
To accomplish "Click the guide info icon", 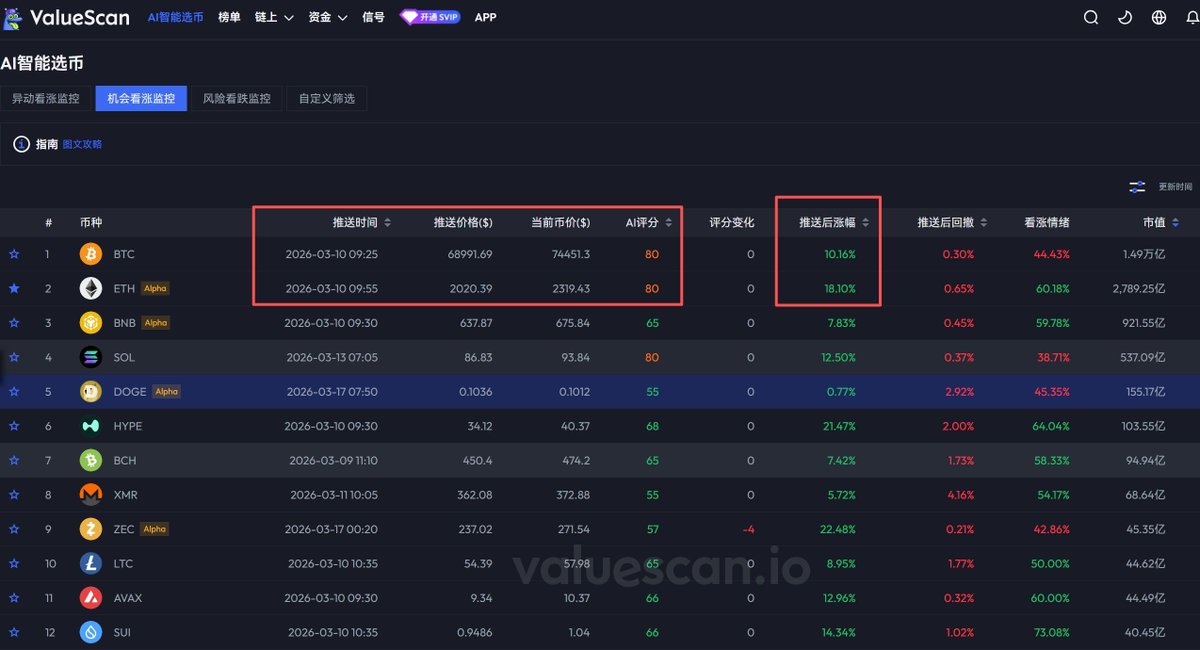I will click(x=21, y=144).
